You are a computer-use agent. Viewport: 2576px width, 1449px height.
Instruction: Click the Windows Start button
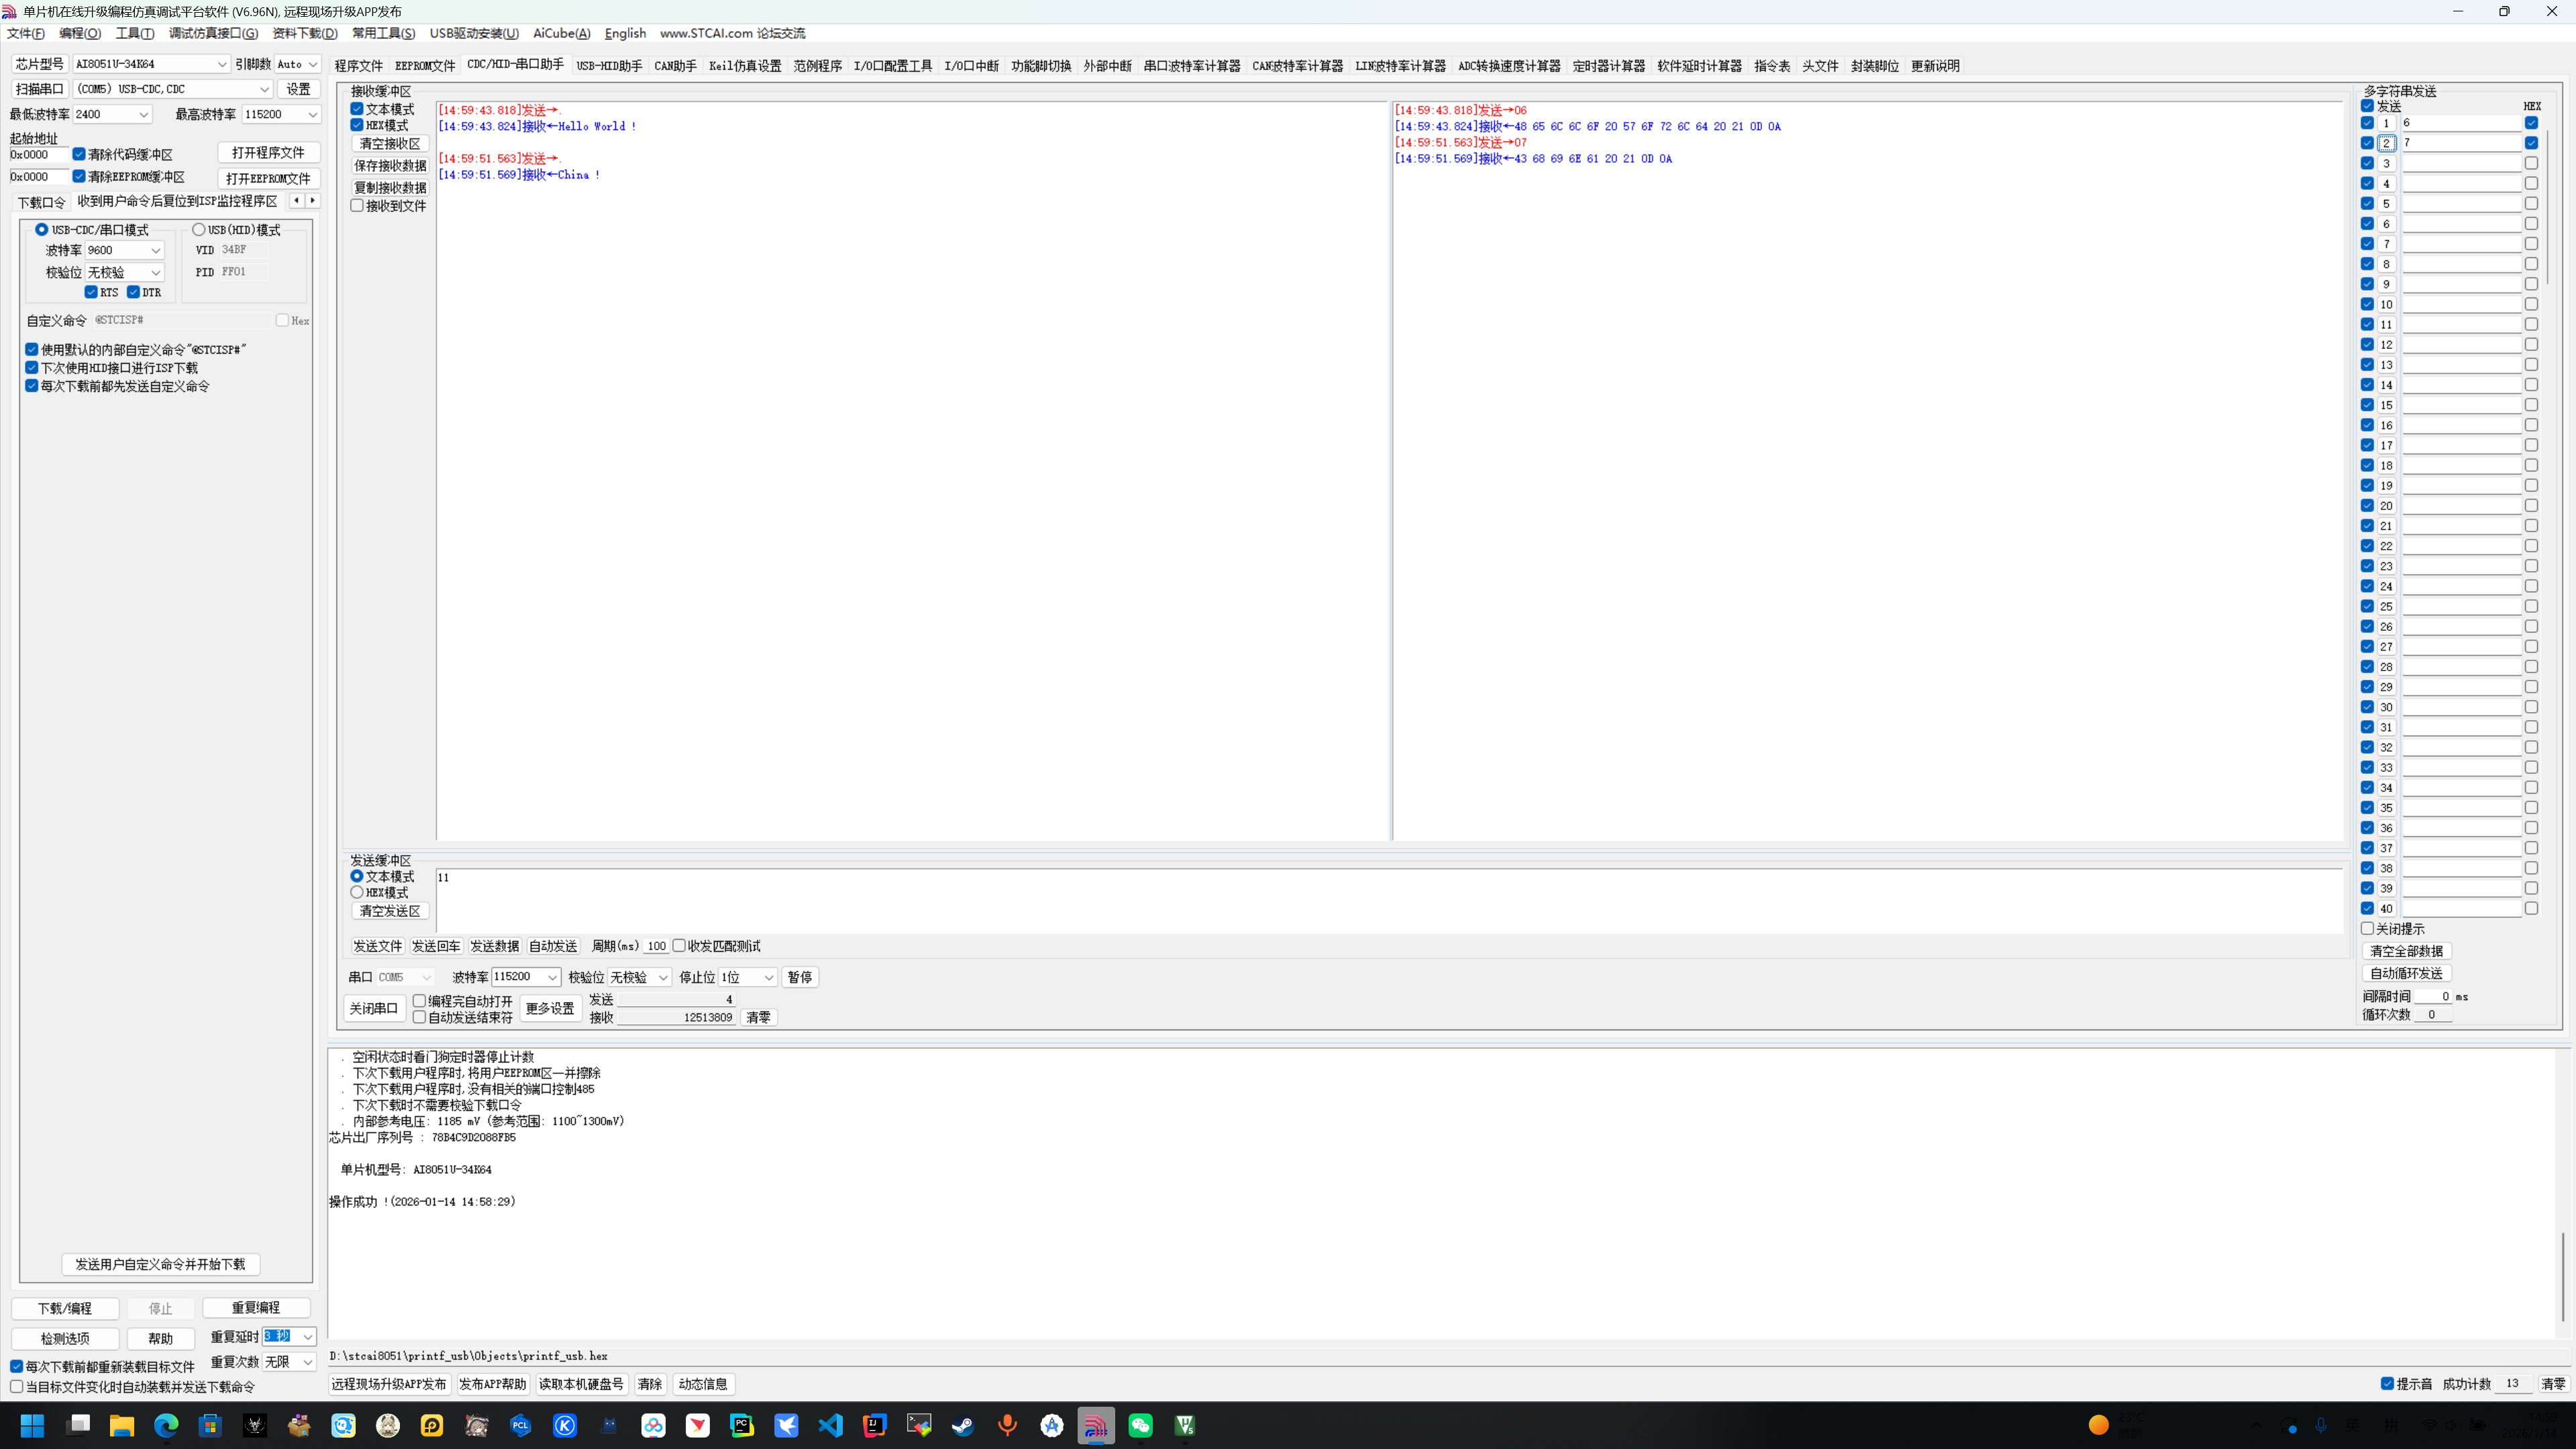coord(32,1425)
